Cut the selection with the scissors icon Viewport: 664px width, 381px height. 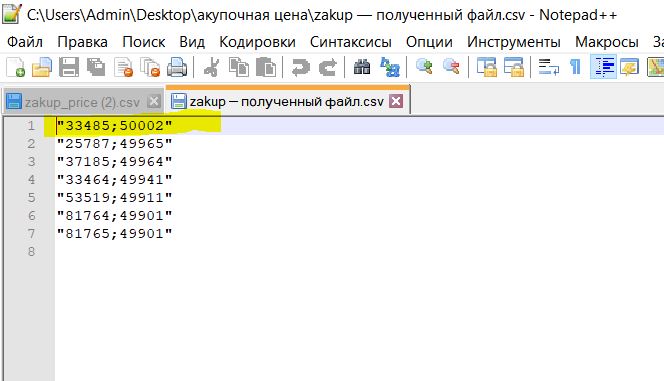click(x=212, y=67)
